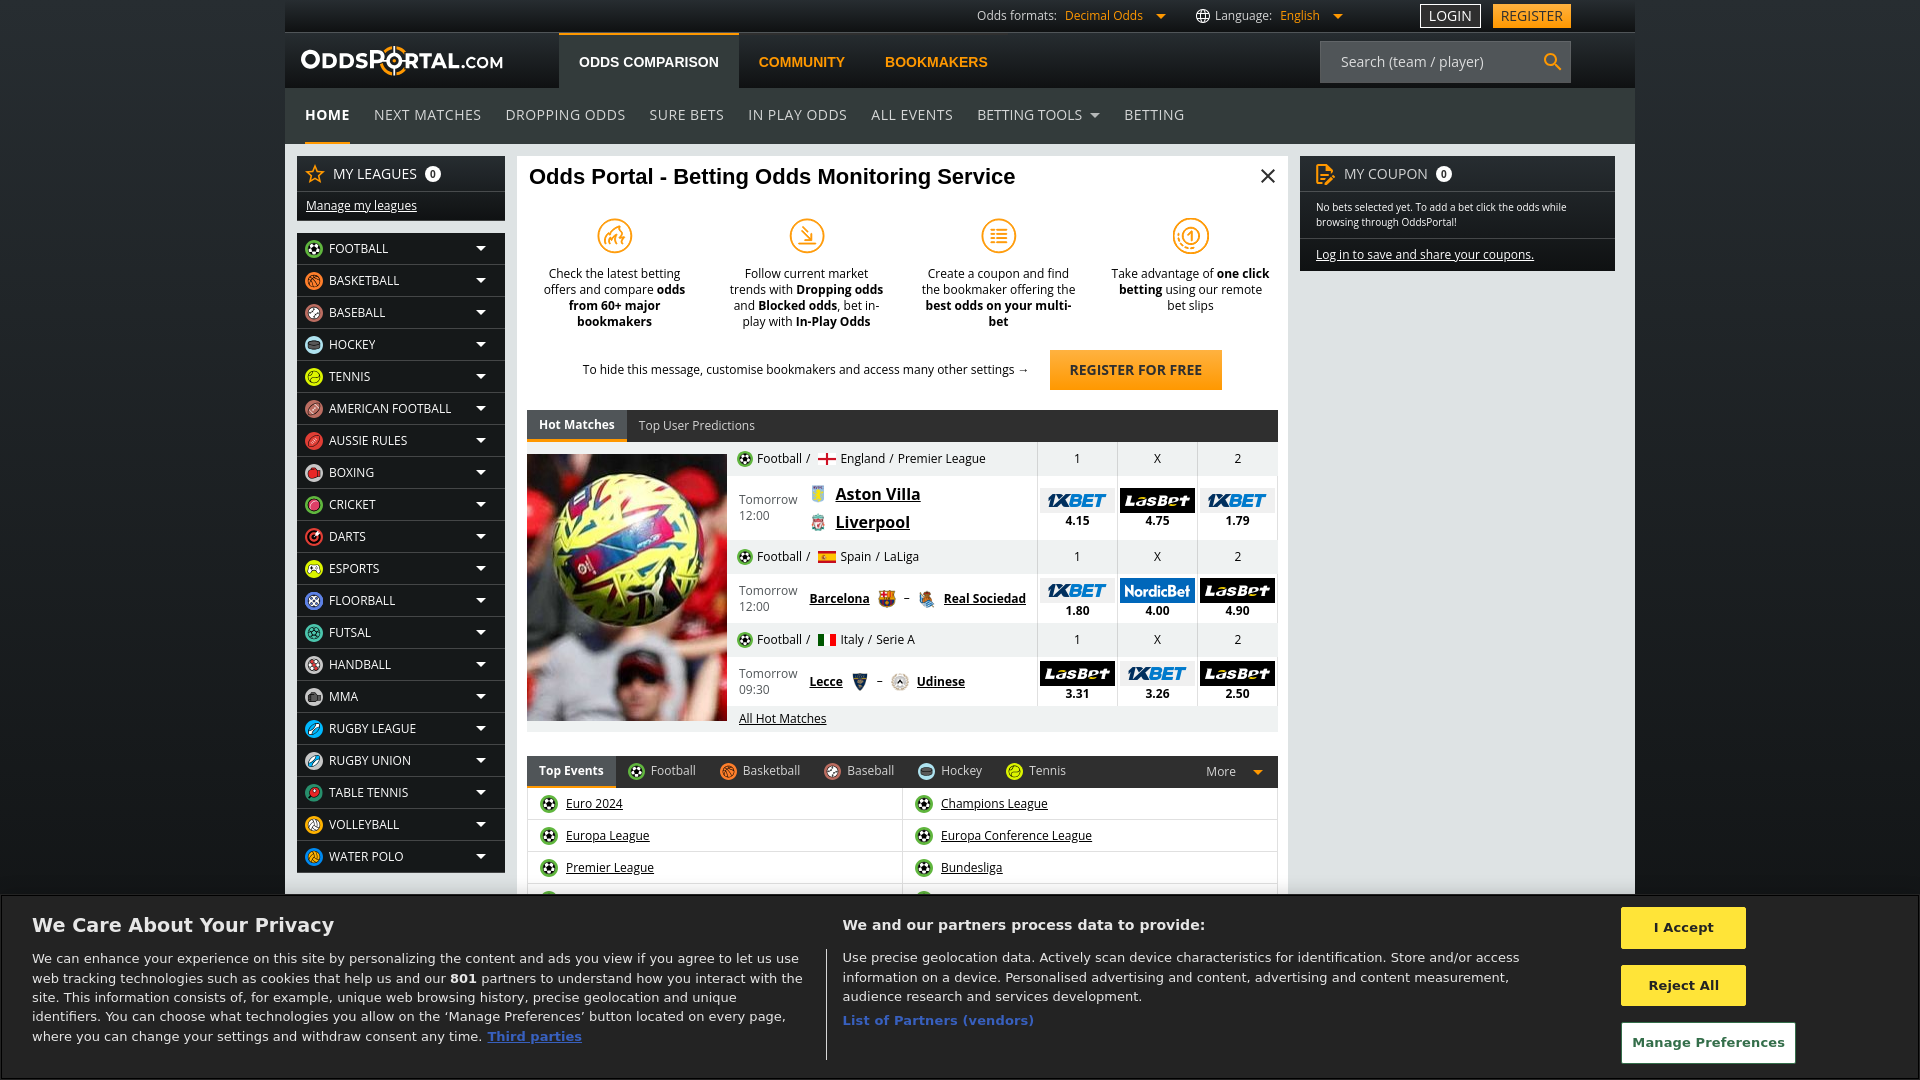Click the My Leagues star icon
1920x1080 pixels.
click(x=315, y=174)
